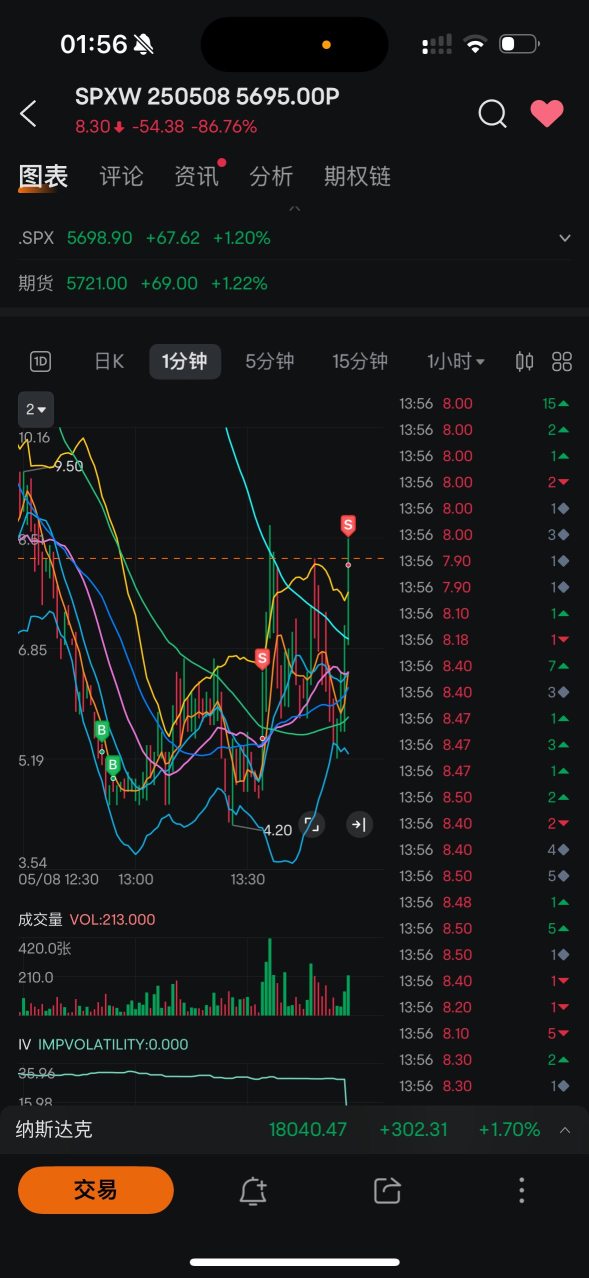Open the 期权链 tab

pyautogui.click(x=357, y=177)
